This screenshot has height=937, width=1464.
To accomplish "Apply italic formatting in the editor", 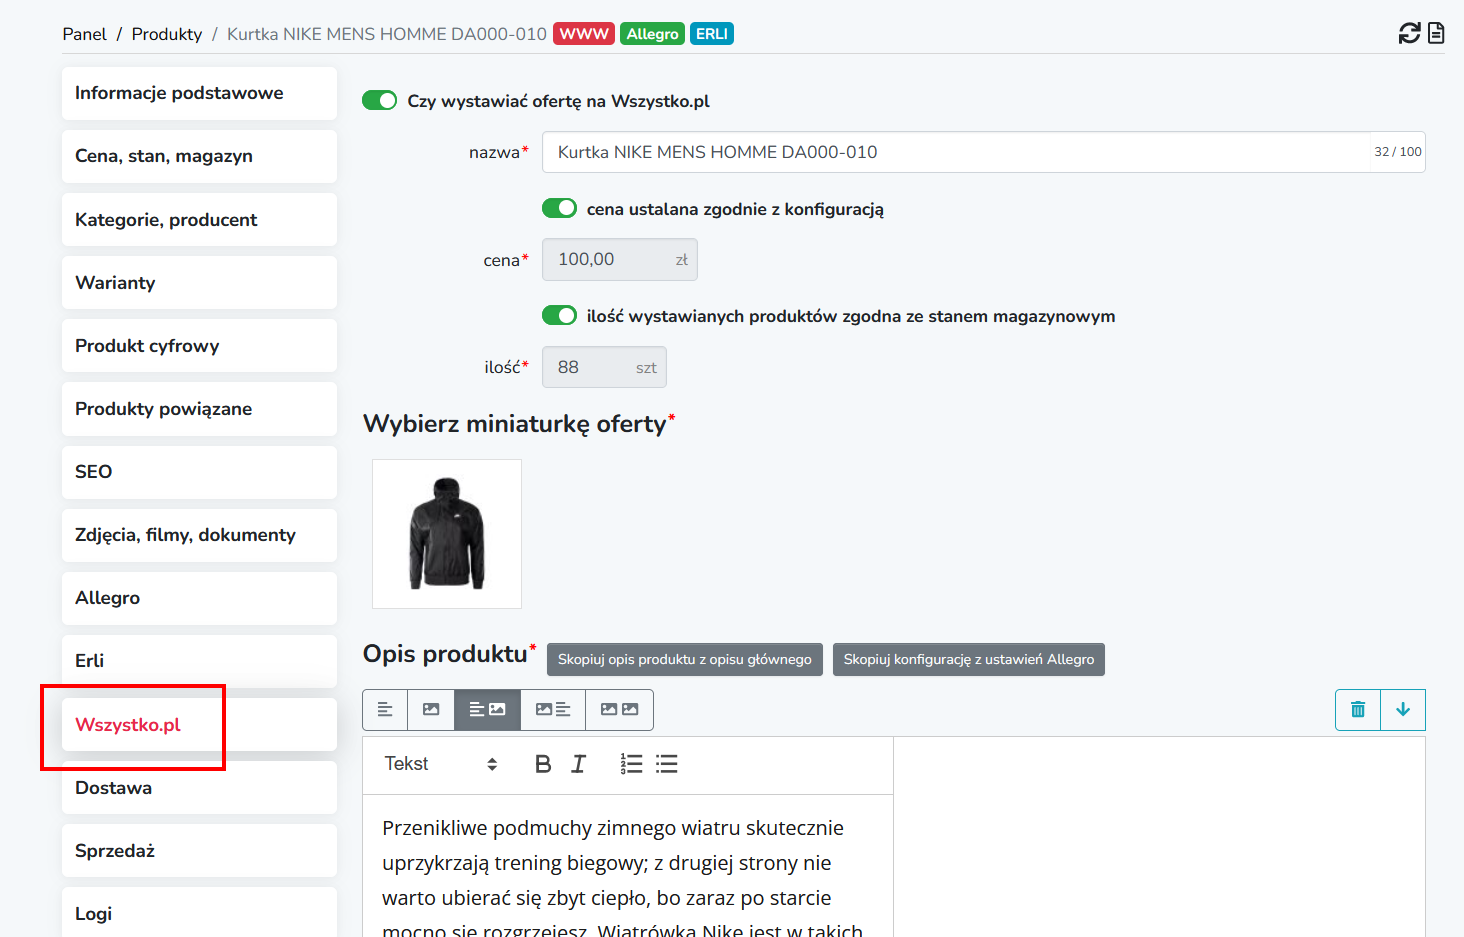I will point(578,764).
